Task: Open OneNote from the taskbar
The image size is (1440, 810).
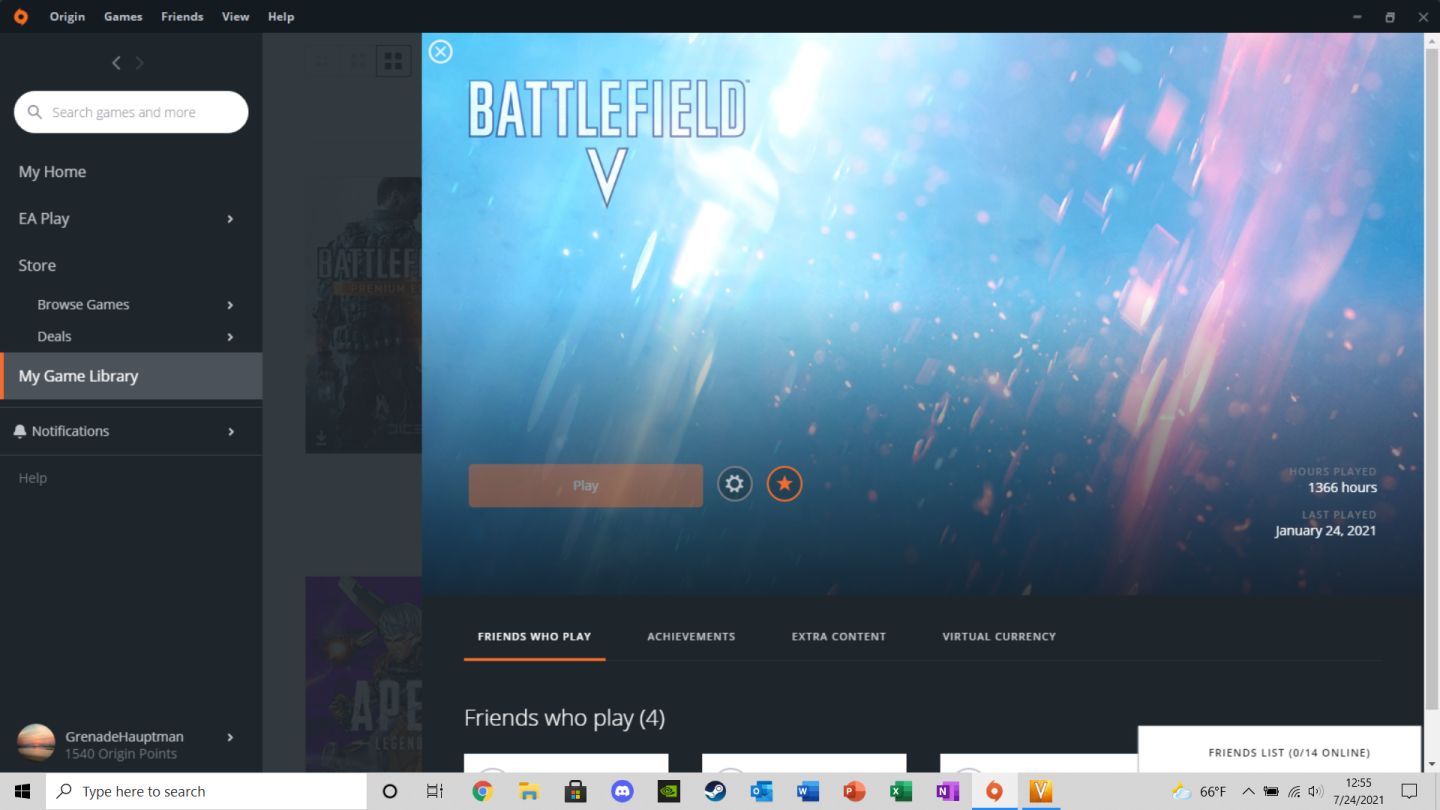Action: pyautogui.click(x=947, y=791)
